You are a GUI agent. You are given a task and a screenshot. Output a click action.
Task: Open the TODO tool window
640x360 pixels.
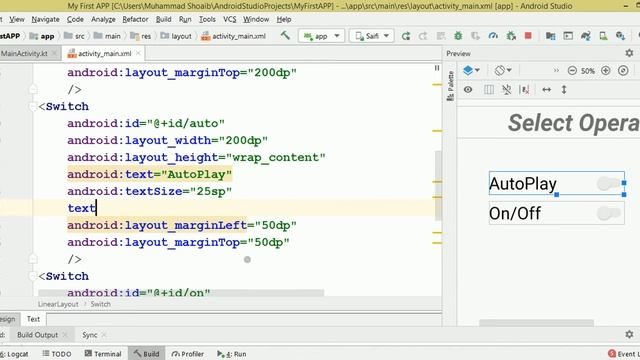click(57, 354)
